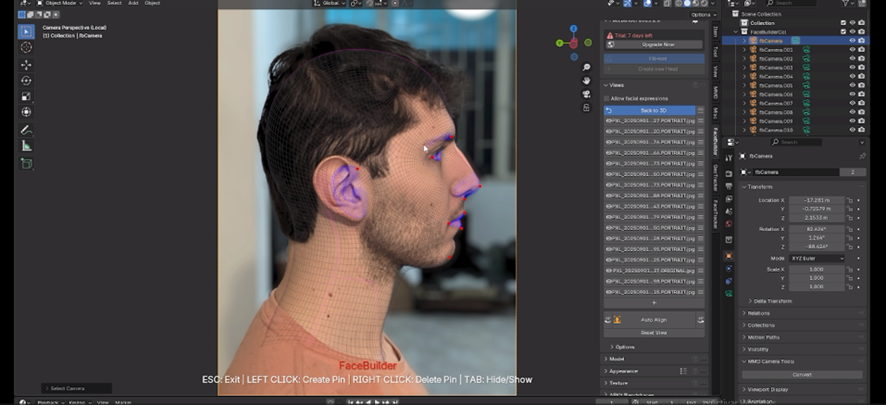Open the Global transform orientation dropdown

(329, 3)
